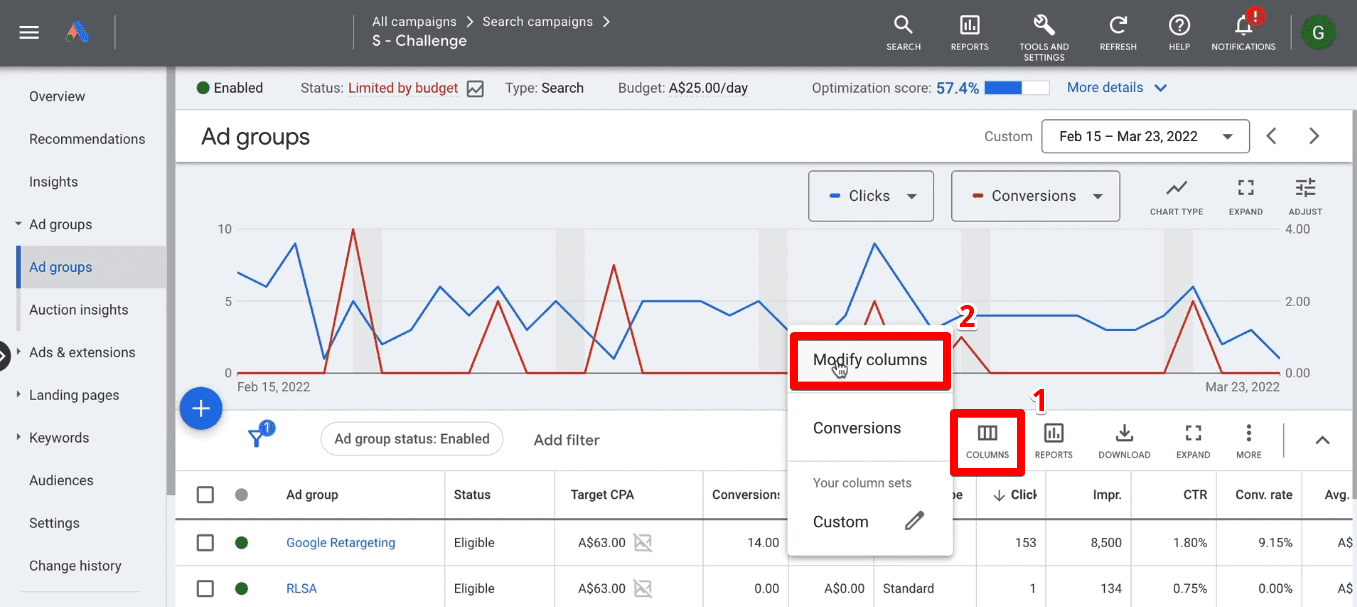Viewport: 1357px width, 607px height.
Task: Click the More details link
Action: [x=1106, y=87]
